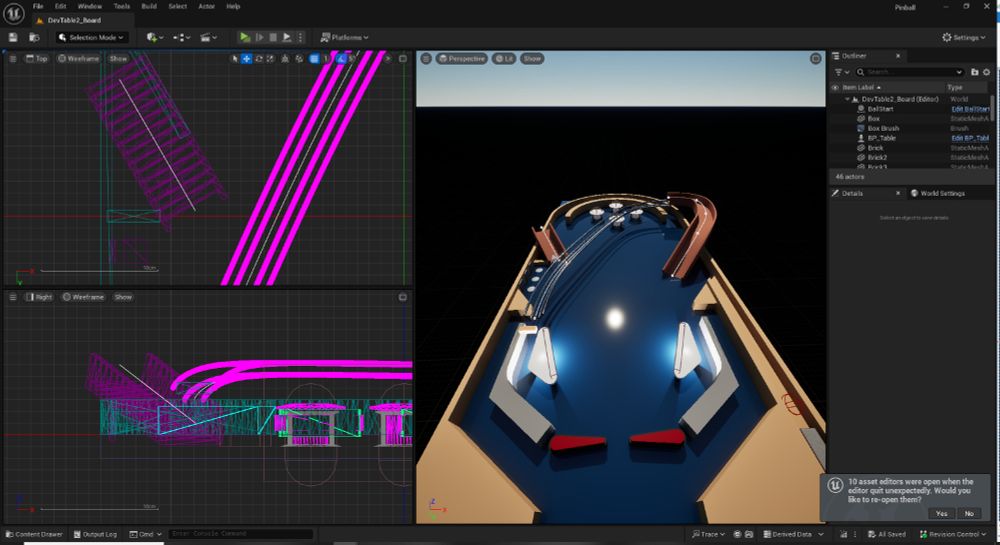Open the Build menu
1000x545 pixels.
click(149, 6)
